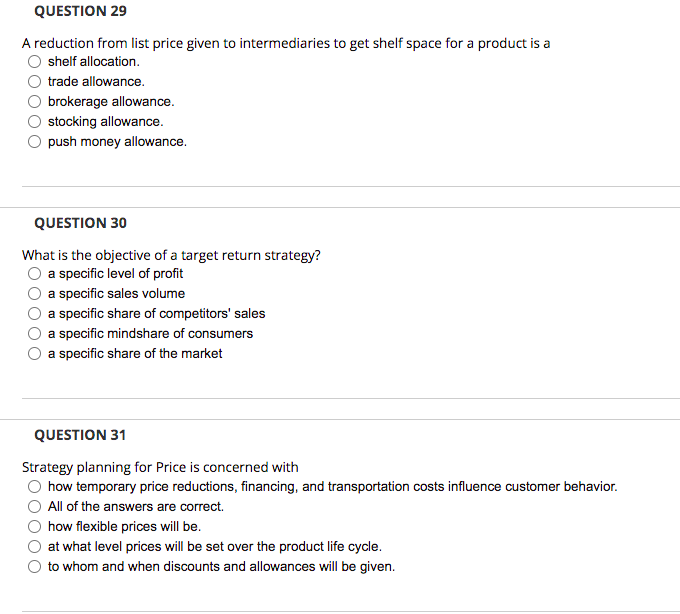Pick "a specific share of competitors' sales"
Viewport: 680px width, 614px height.
pyautogui.click(x=35, y=314)
